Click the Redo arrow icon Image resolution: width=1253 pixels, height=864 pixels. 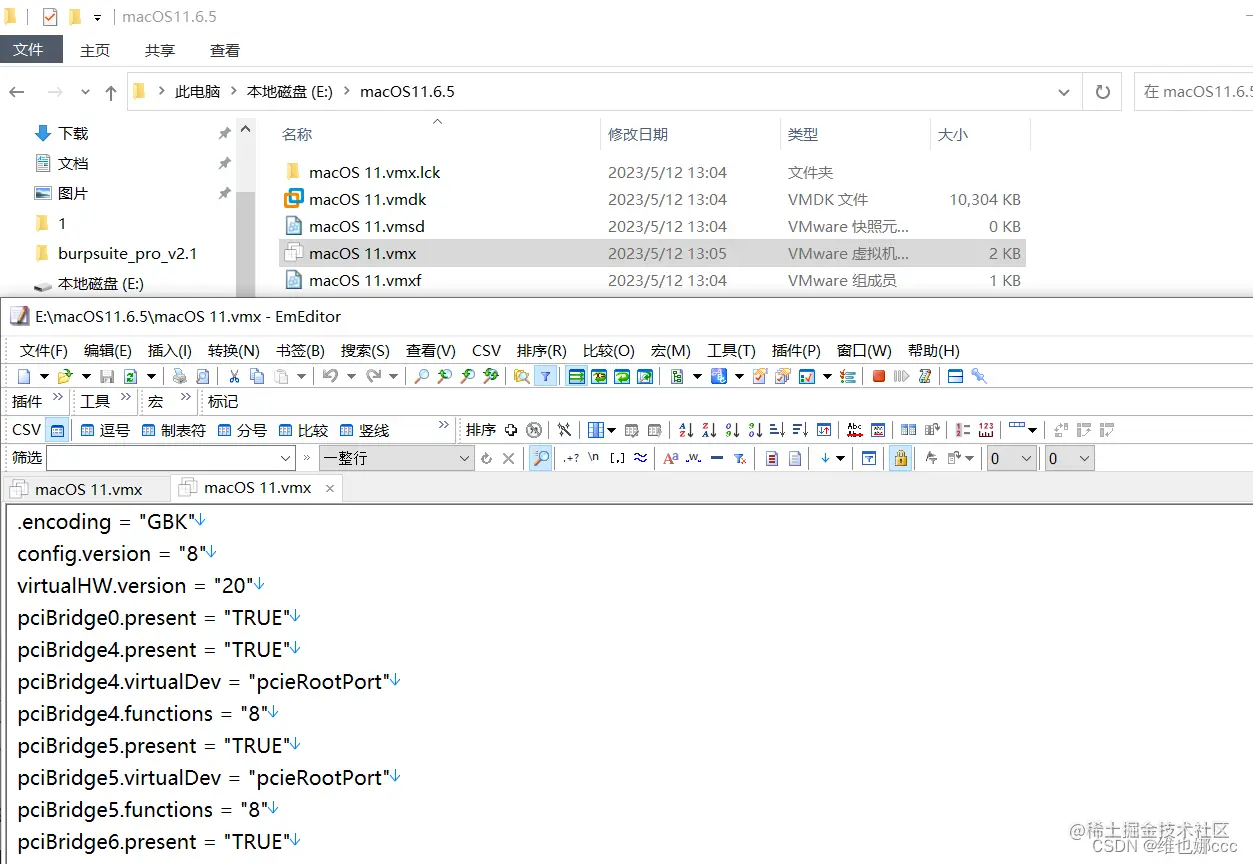pyautogui.click(x=374, y=376)
